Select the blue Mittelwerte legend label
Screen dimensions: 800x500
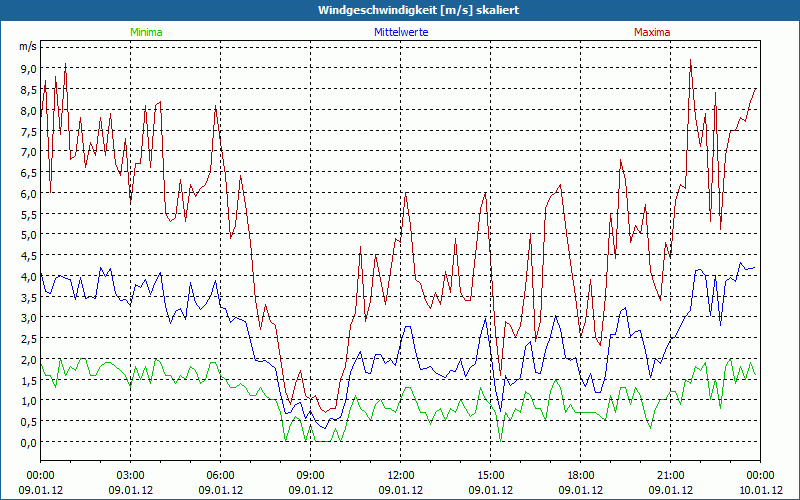(401, 32)
